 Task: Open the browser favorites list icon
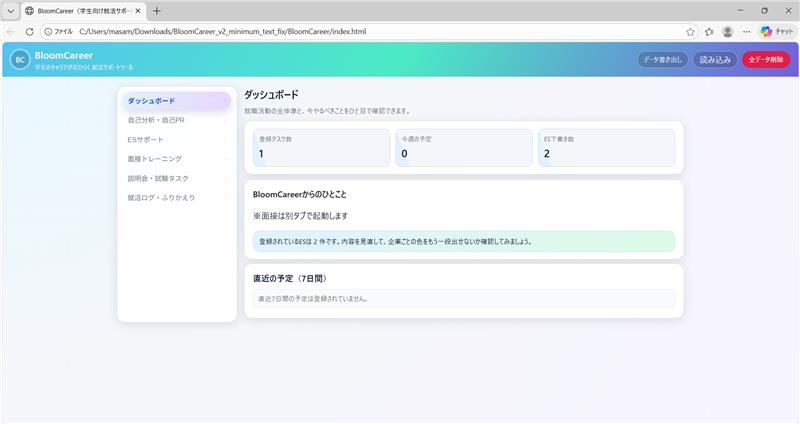(x=709, y=32)
